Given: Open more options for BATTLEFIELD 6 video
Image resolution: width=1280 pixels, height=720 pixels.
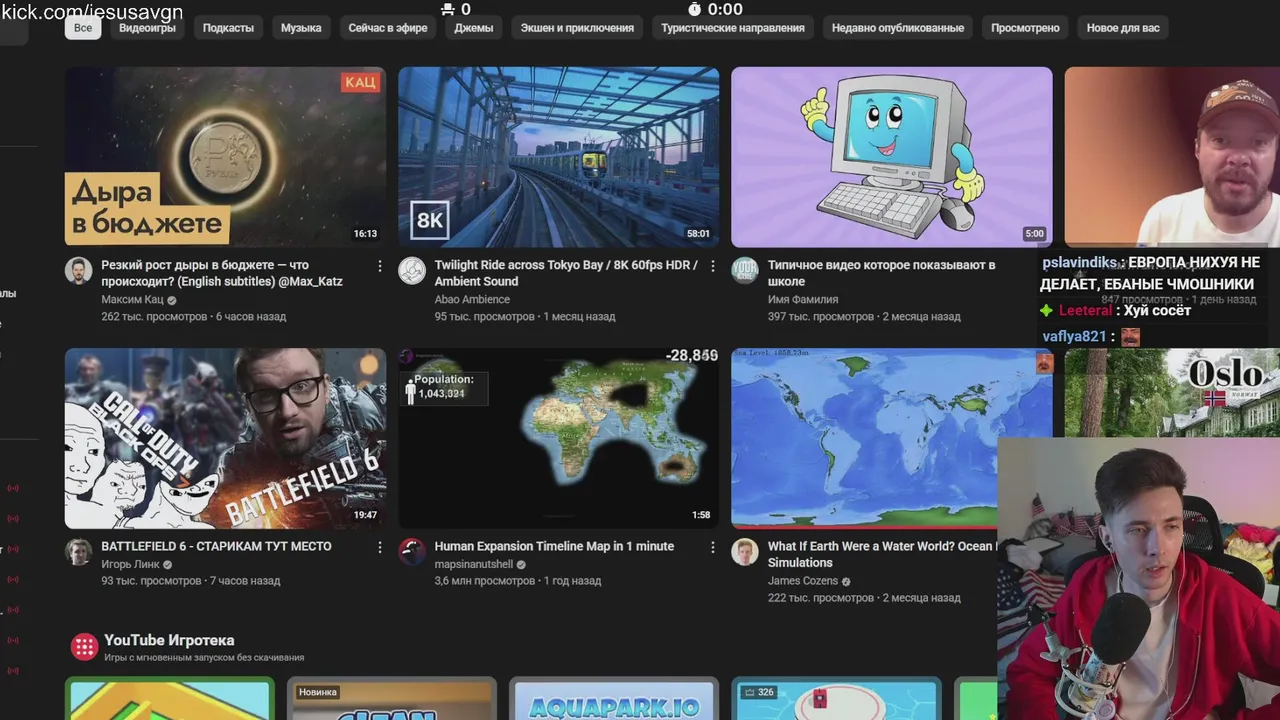Looking at the screenshot, I should (379, 547).
